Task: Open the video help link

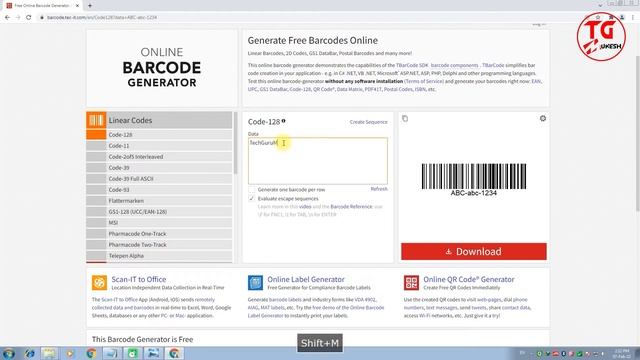Action: tap(305, 207)
